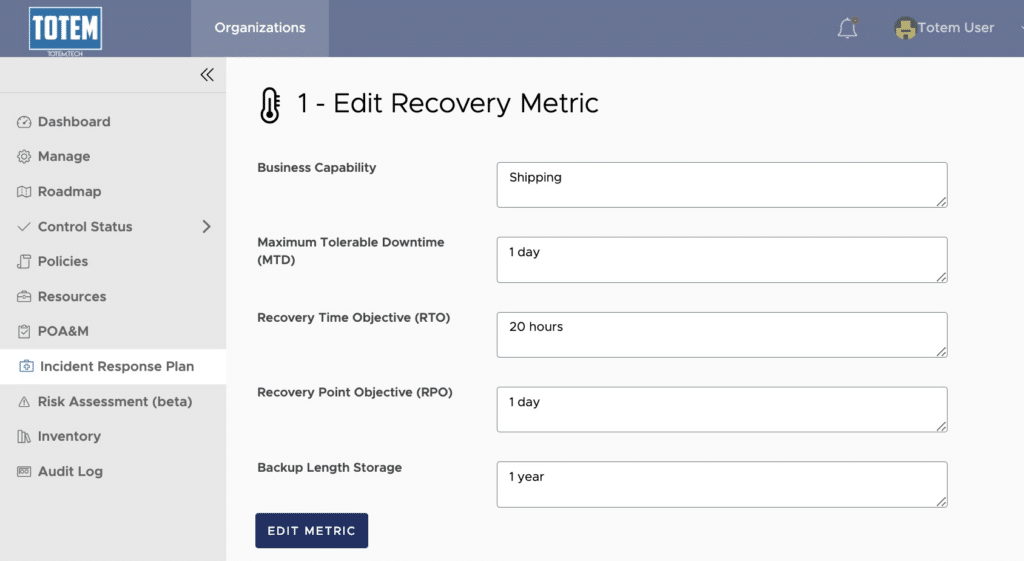Image resolution: width=1024 pixels, height=561 pixels.
Task: Click the Incident Response Plan kit icon
Action: (26, 366)
